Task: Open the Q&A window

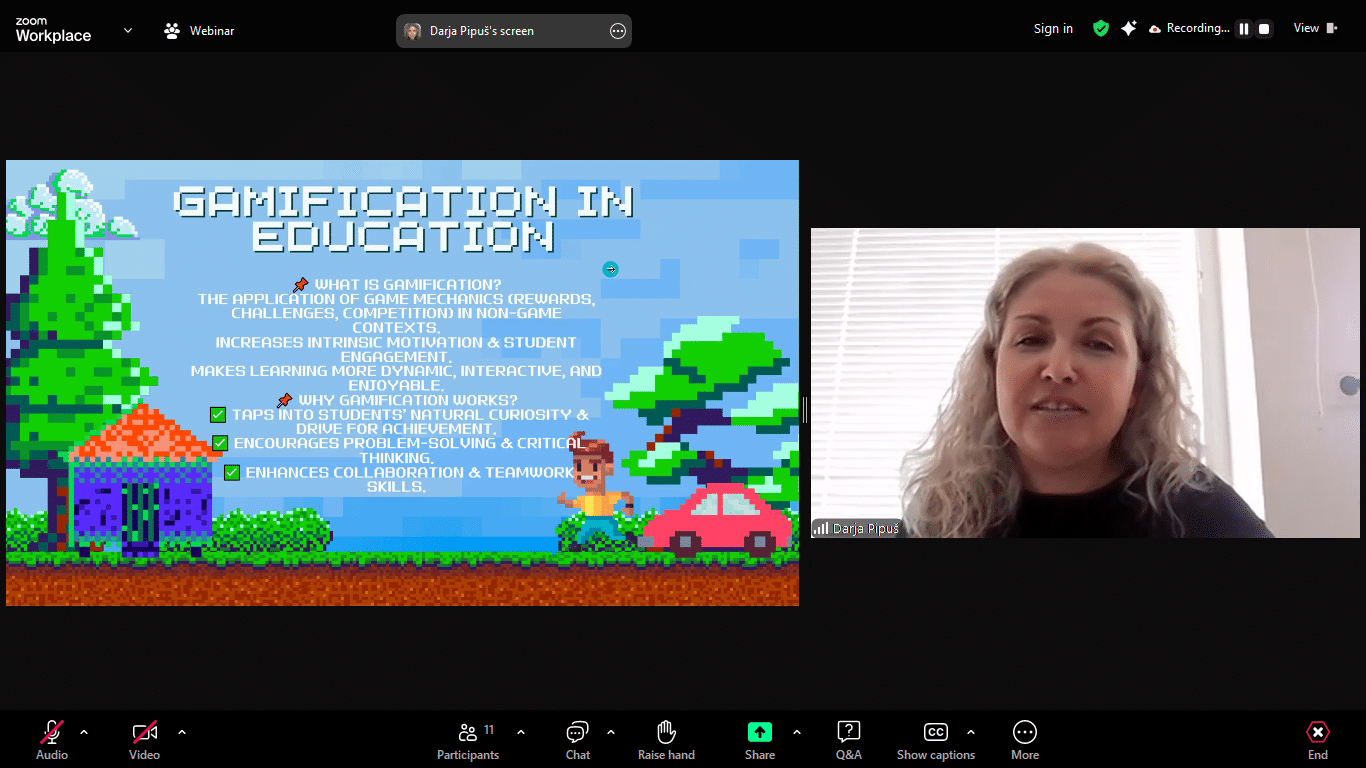Action: point(848,740)
